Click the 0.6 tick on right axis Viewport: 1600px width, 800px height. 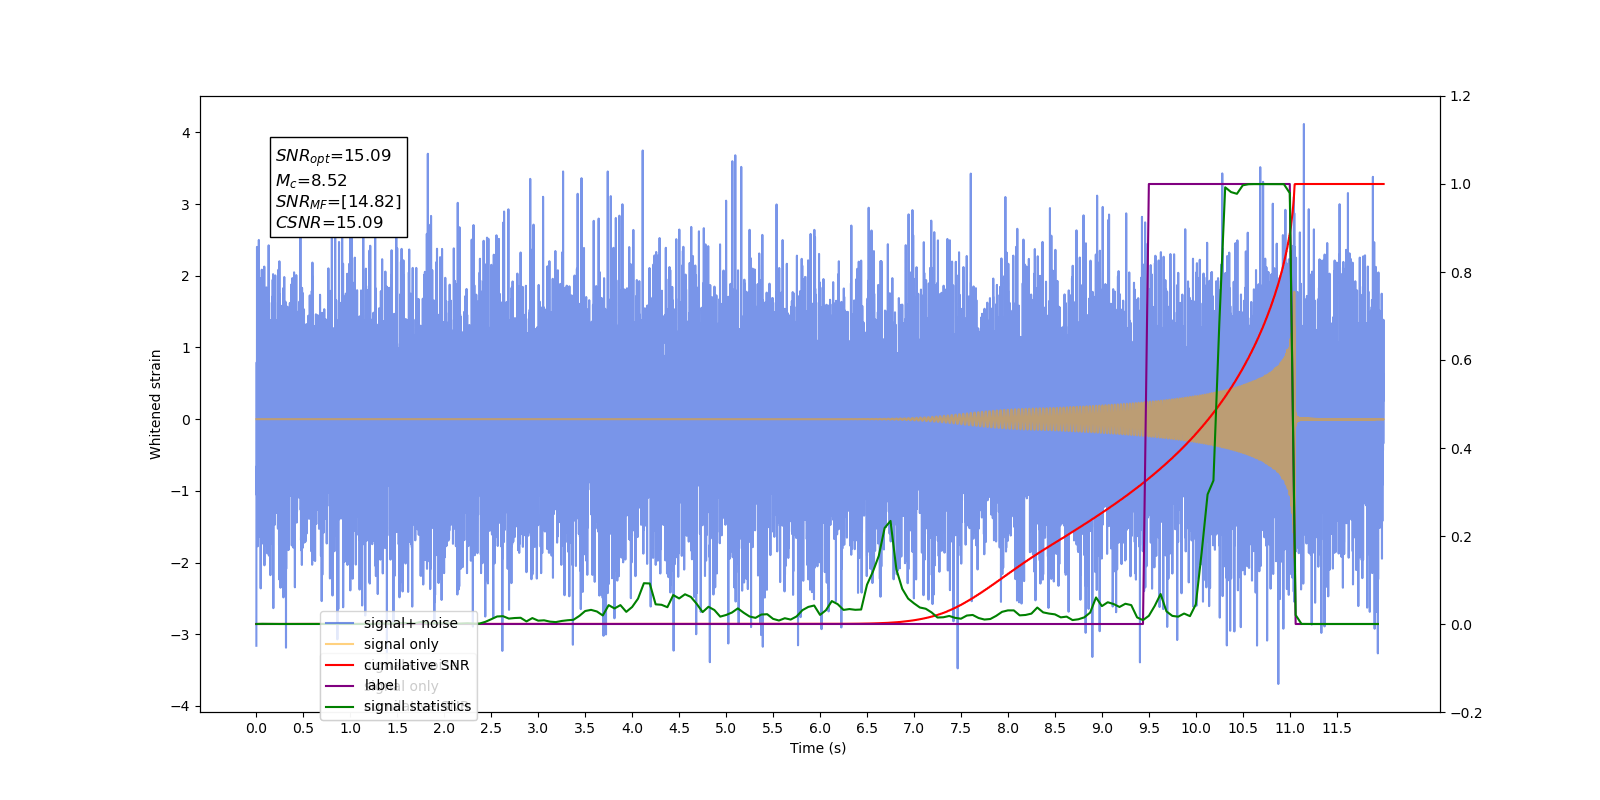[1460, 361]
